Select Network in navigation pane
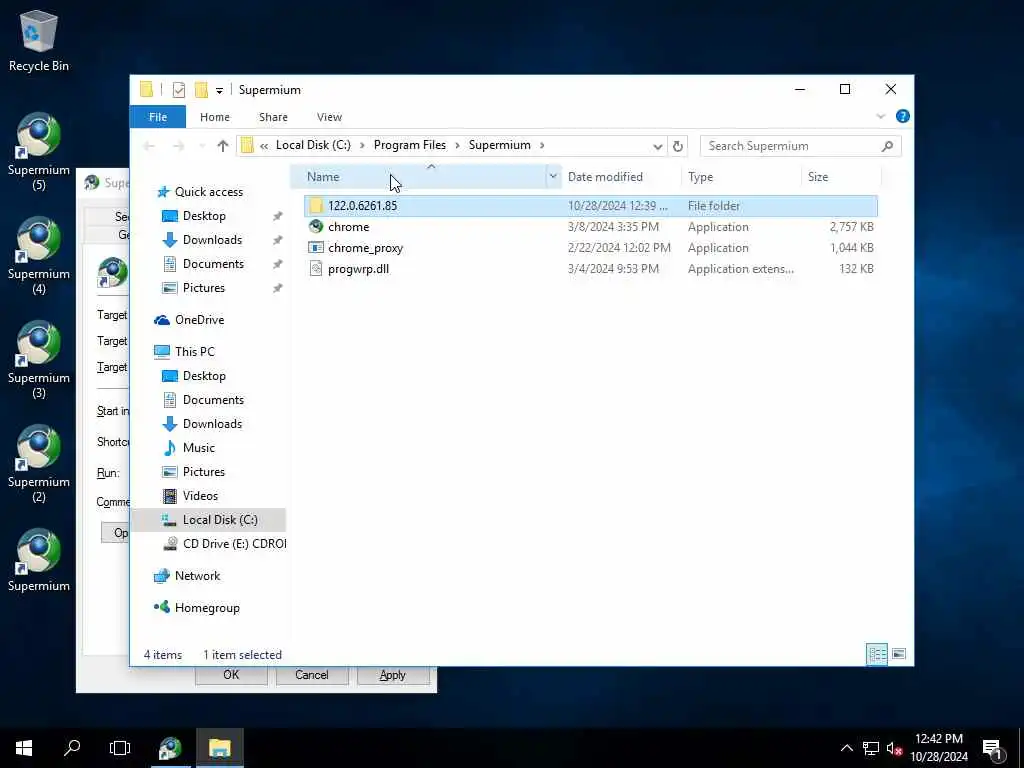Screen dimensions: 1024x768 point(197,576)
